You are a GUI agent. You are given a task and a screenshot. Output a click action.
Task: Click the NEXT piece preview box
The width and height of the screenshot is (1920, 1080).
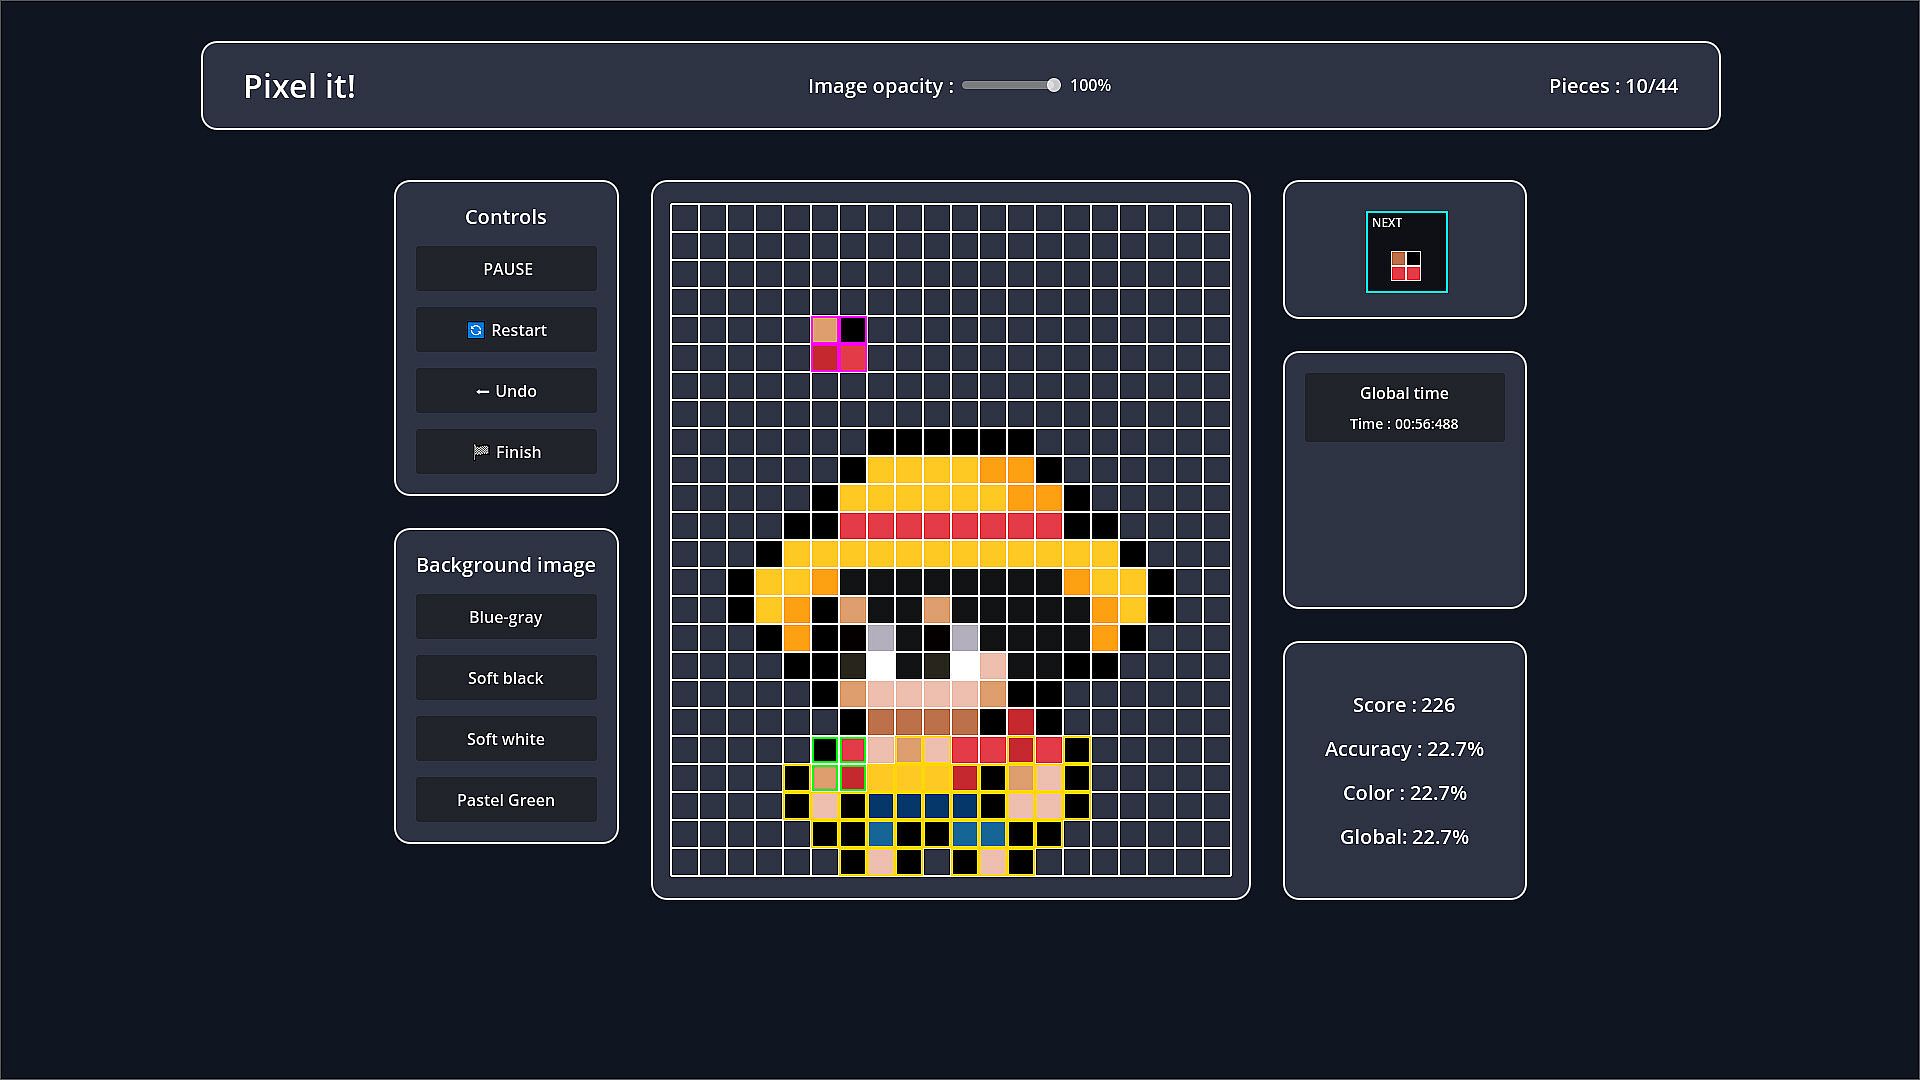pos(1406,252)
